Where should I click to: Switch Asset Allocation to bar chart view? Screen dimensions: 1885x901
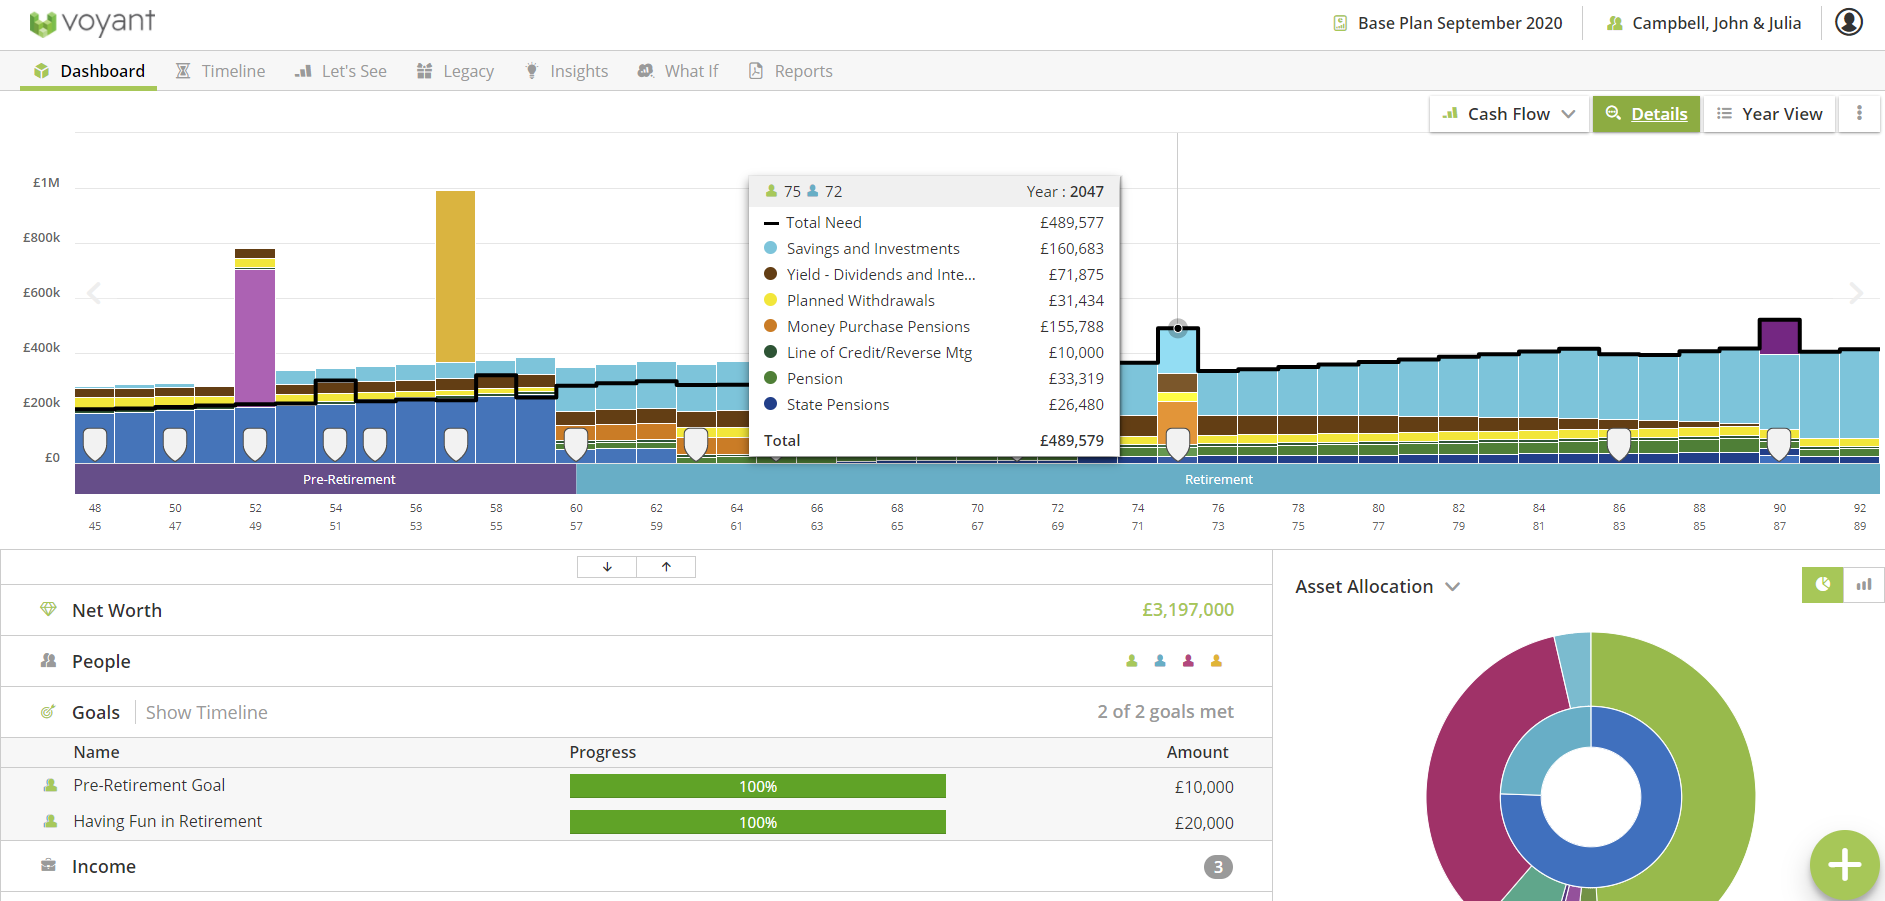click(1864, 585)
